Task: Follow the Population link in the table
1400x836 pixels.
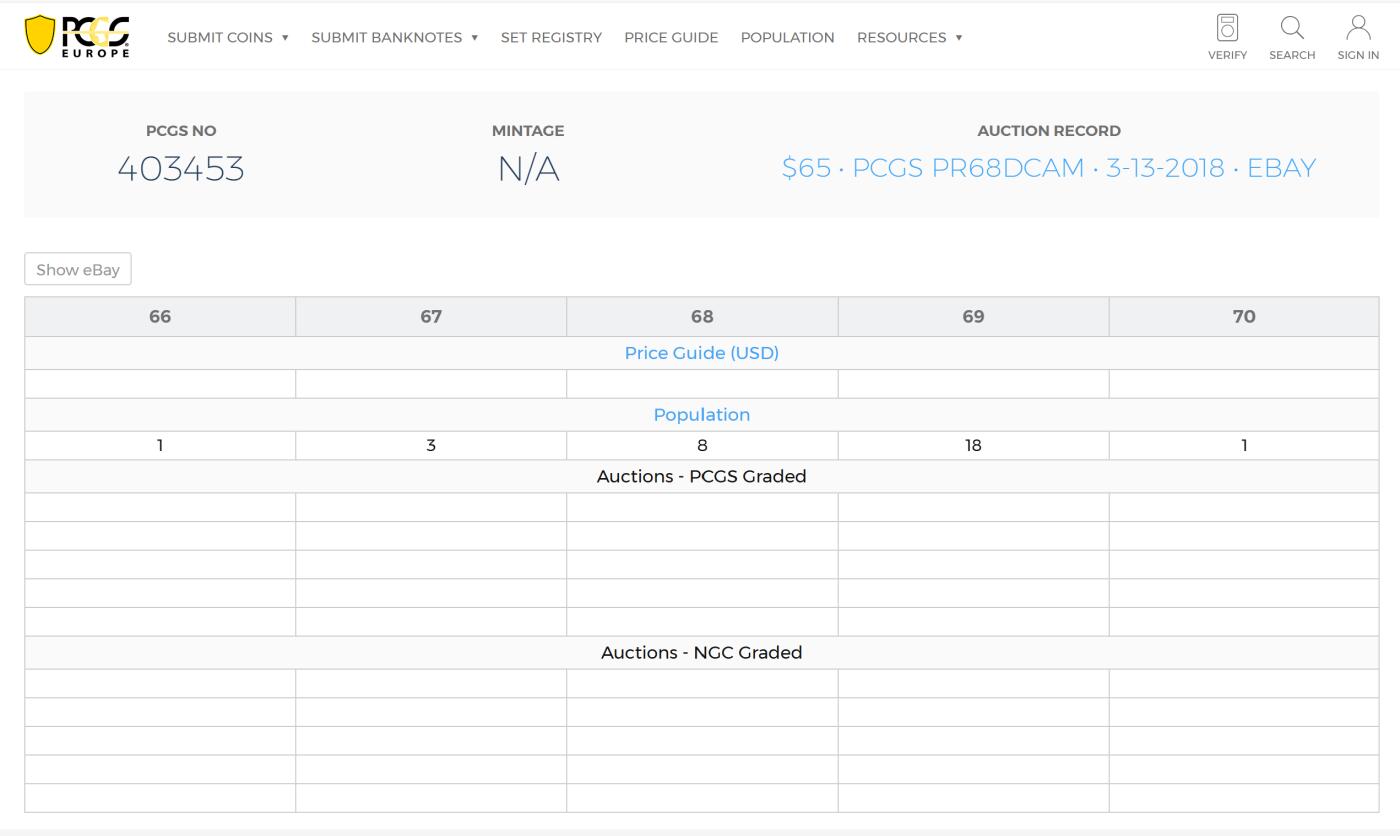Action: click(x=701, y=414)
